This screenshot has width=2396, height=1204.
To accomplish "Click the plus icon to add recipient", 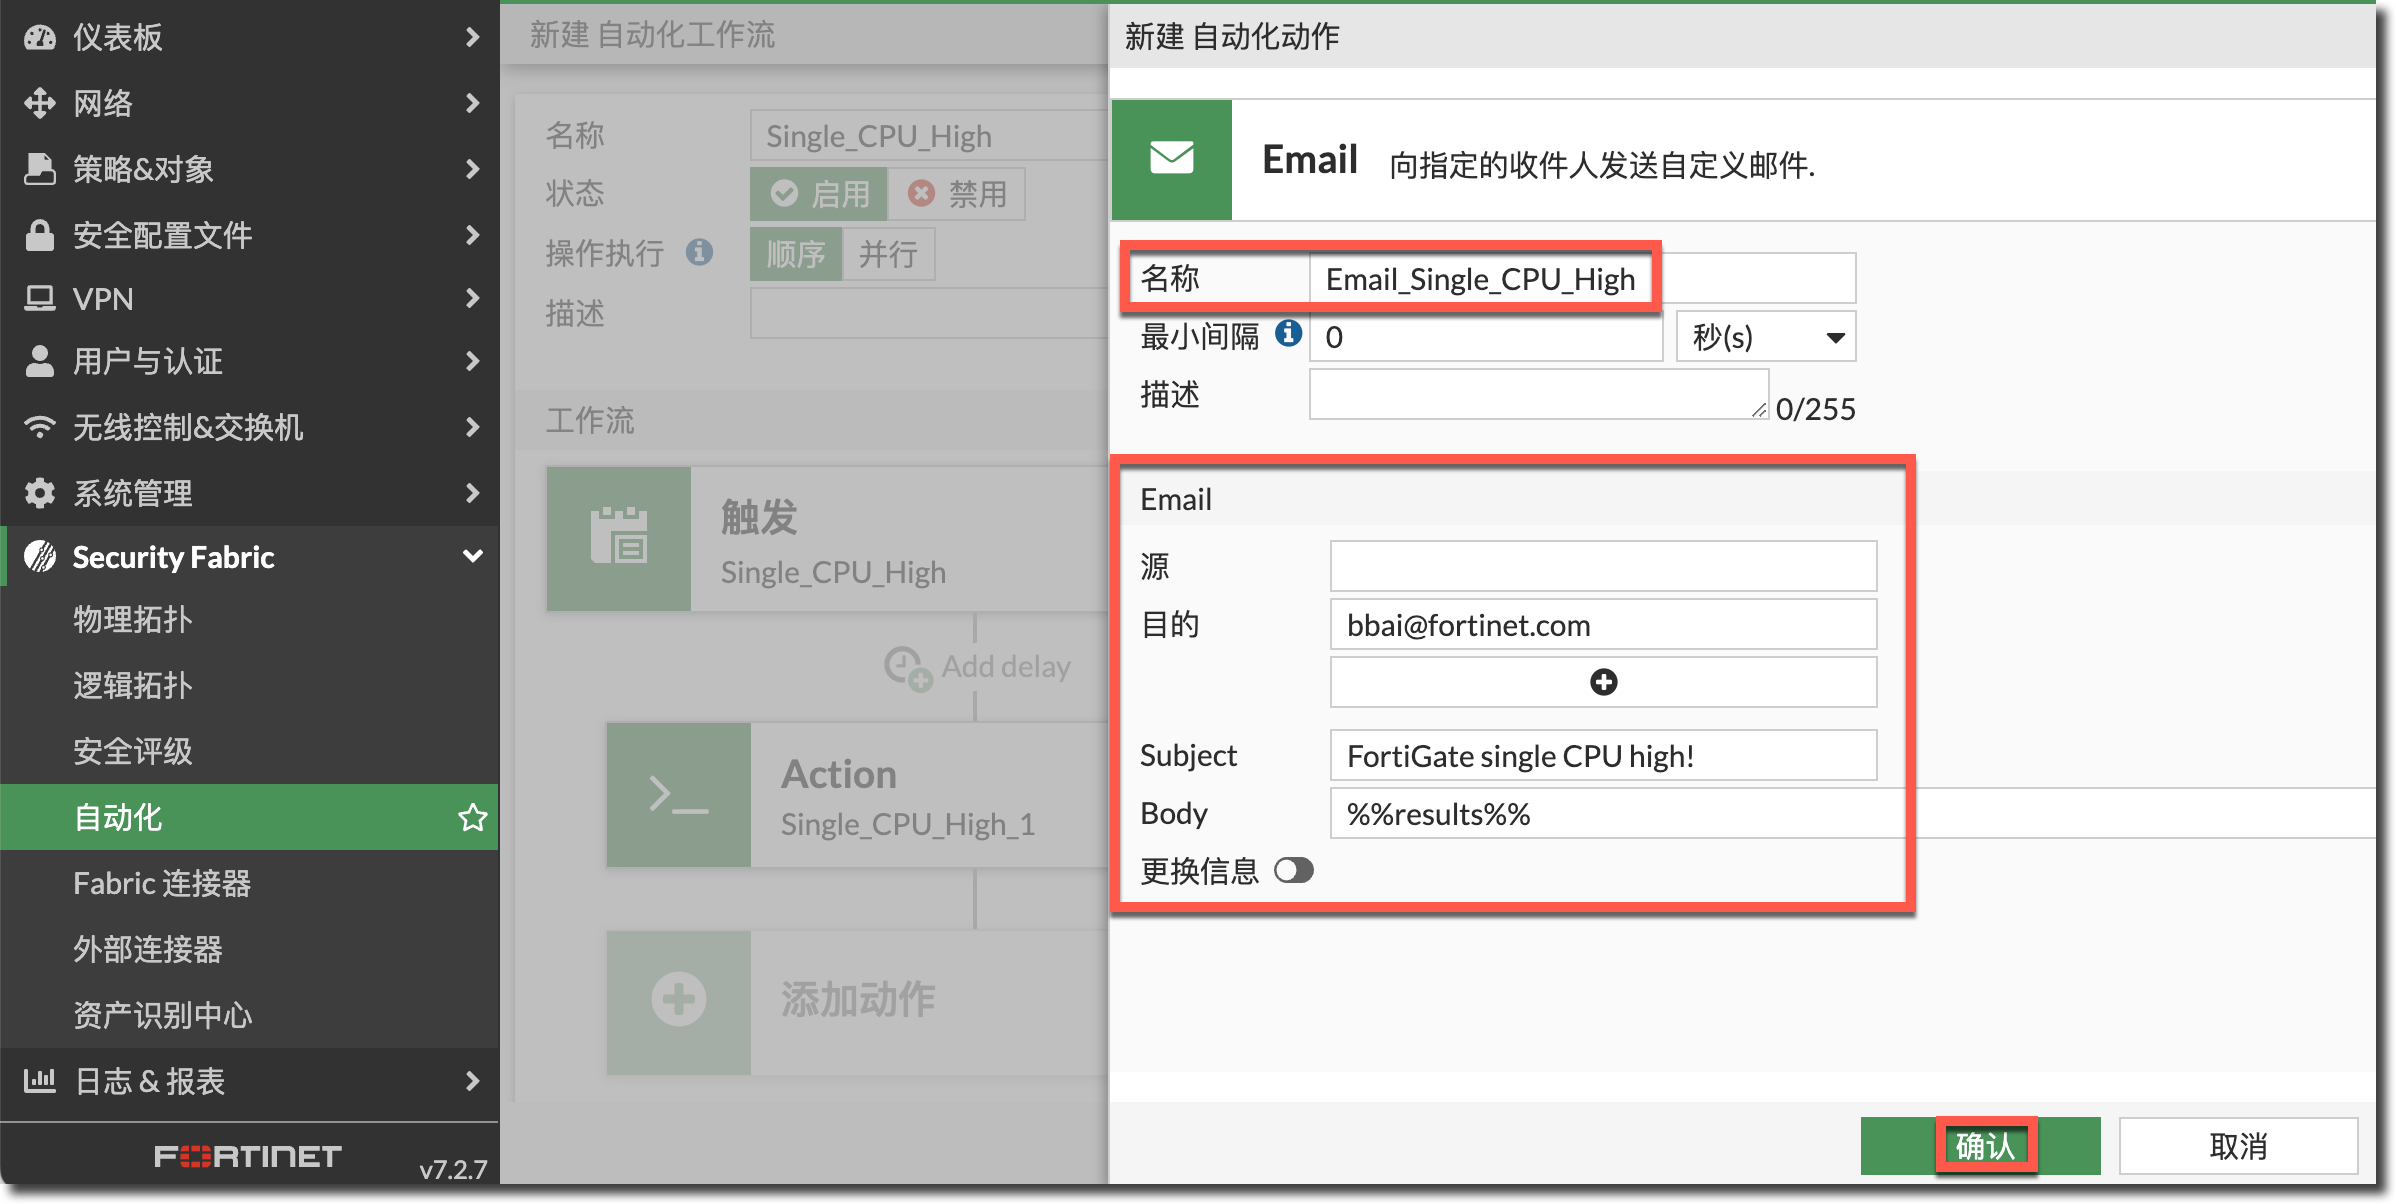I will [x=1603, y=682].
